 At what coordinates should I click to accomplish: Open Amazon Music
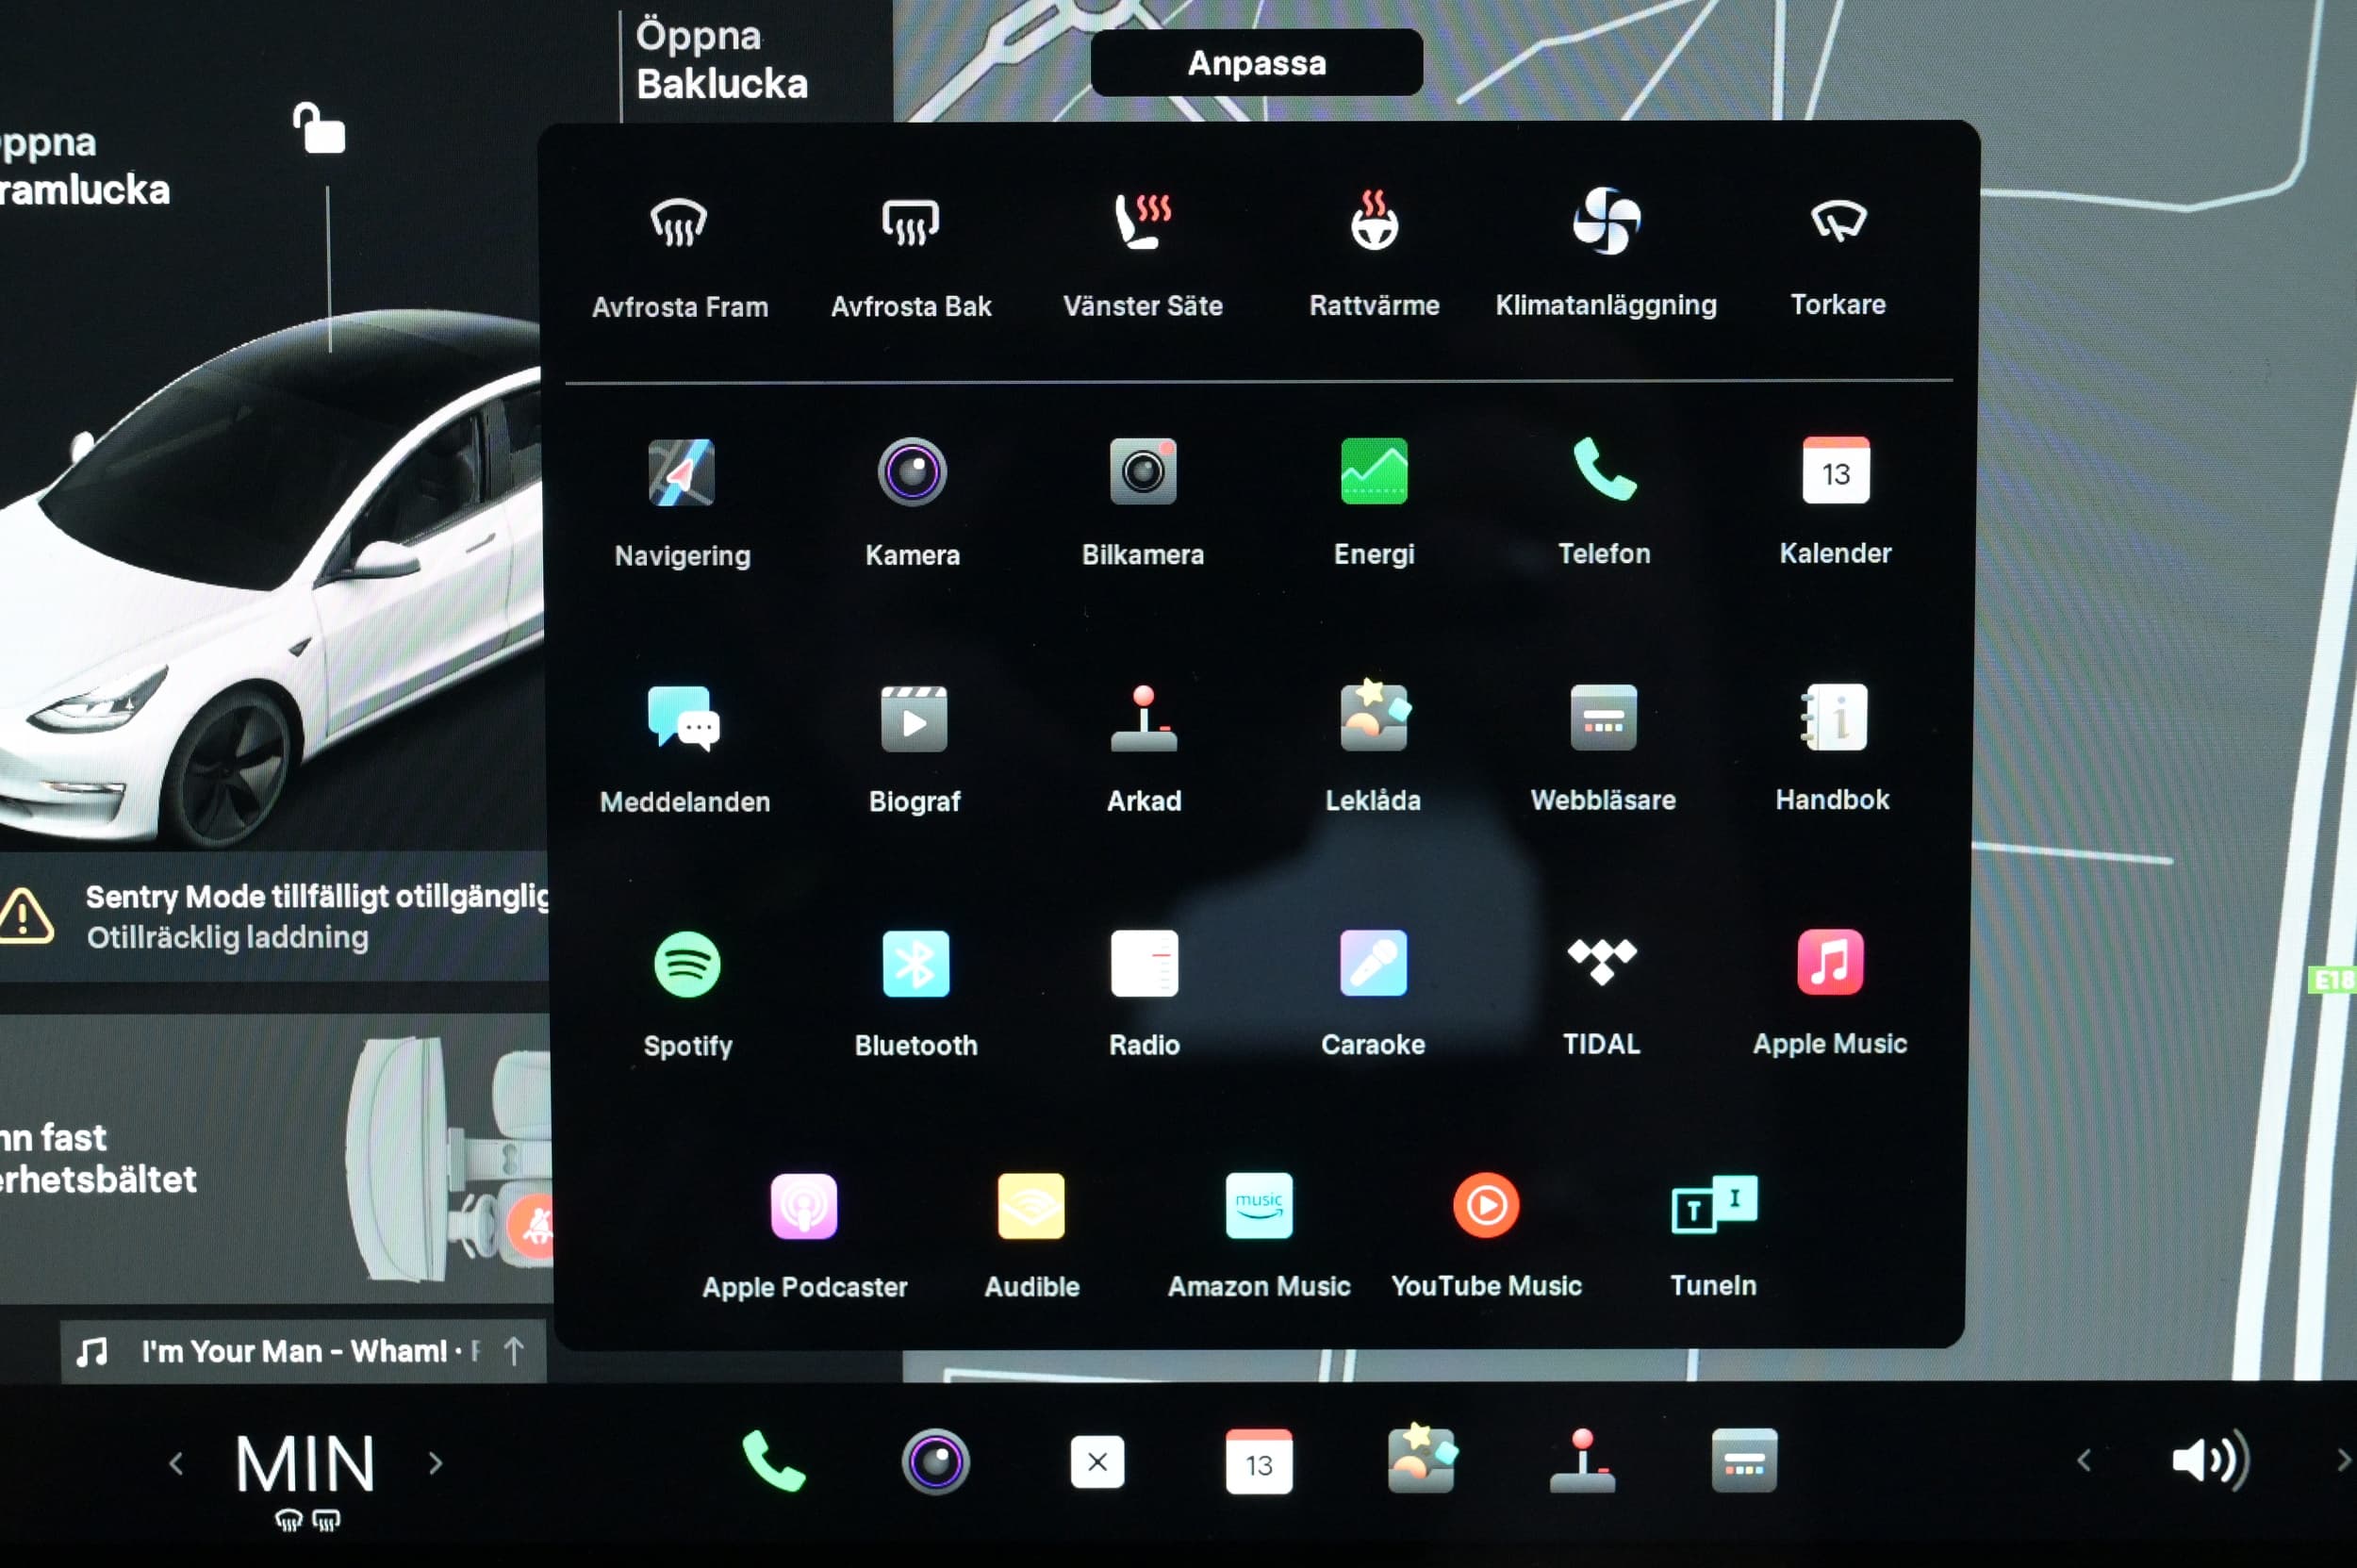(x=1259, y=1238)
